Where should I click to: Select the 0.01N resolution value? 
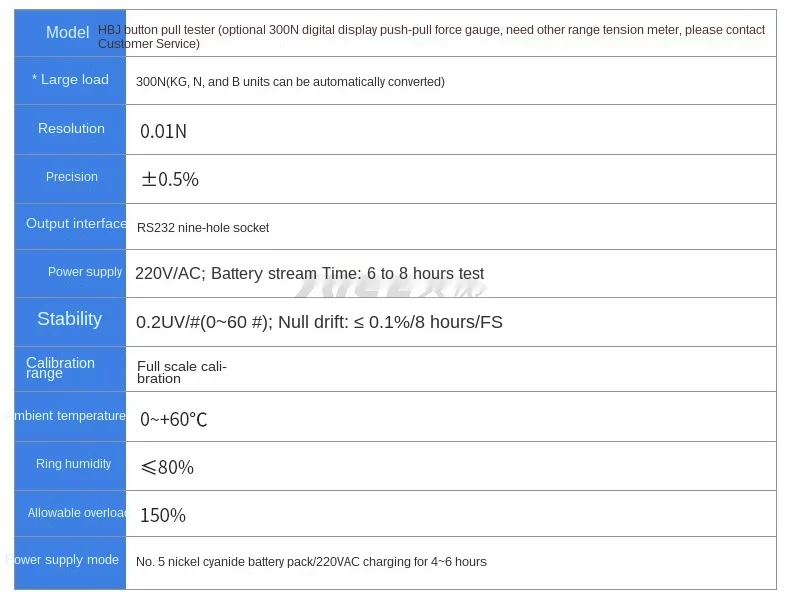pos(163,131)
